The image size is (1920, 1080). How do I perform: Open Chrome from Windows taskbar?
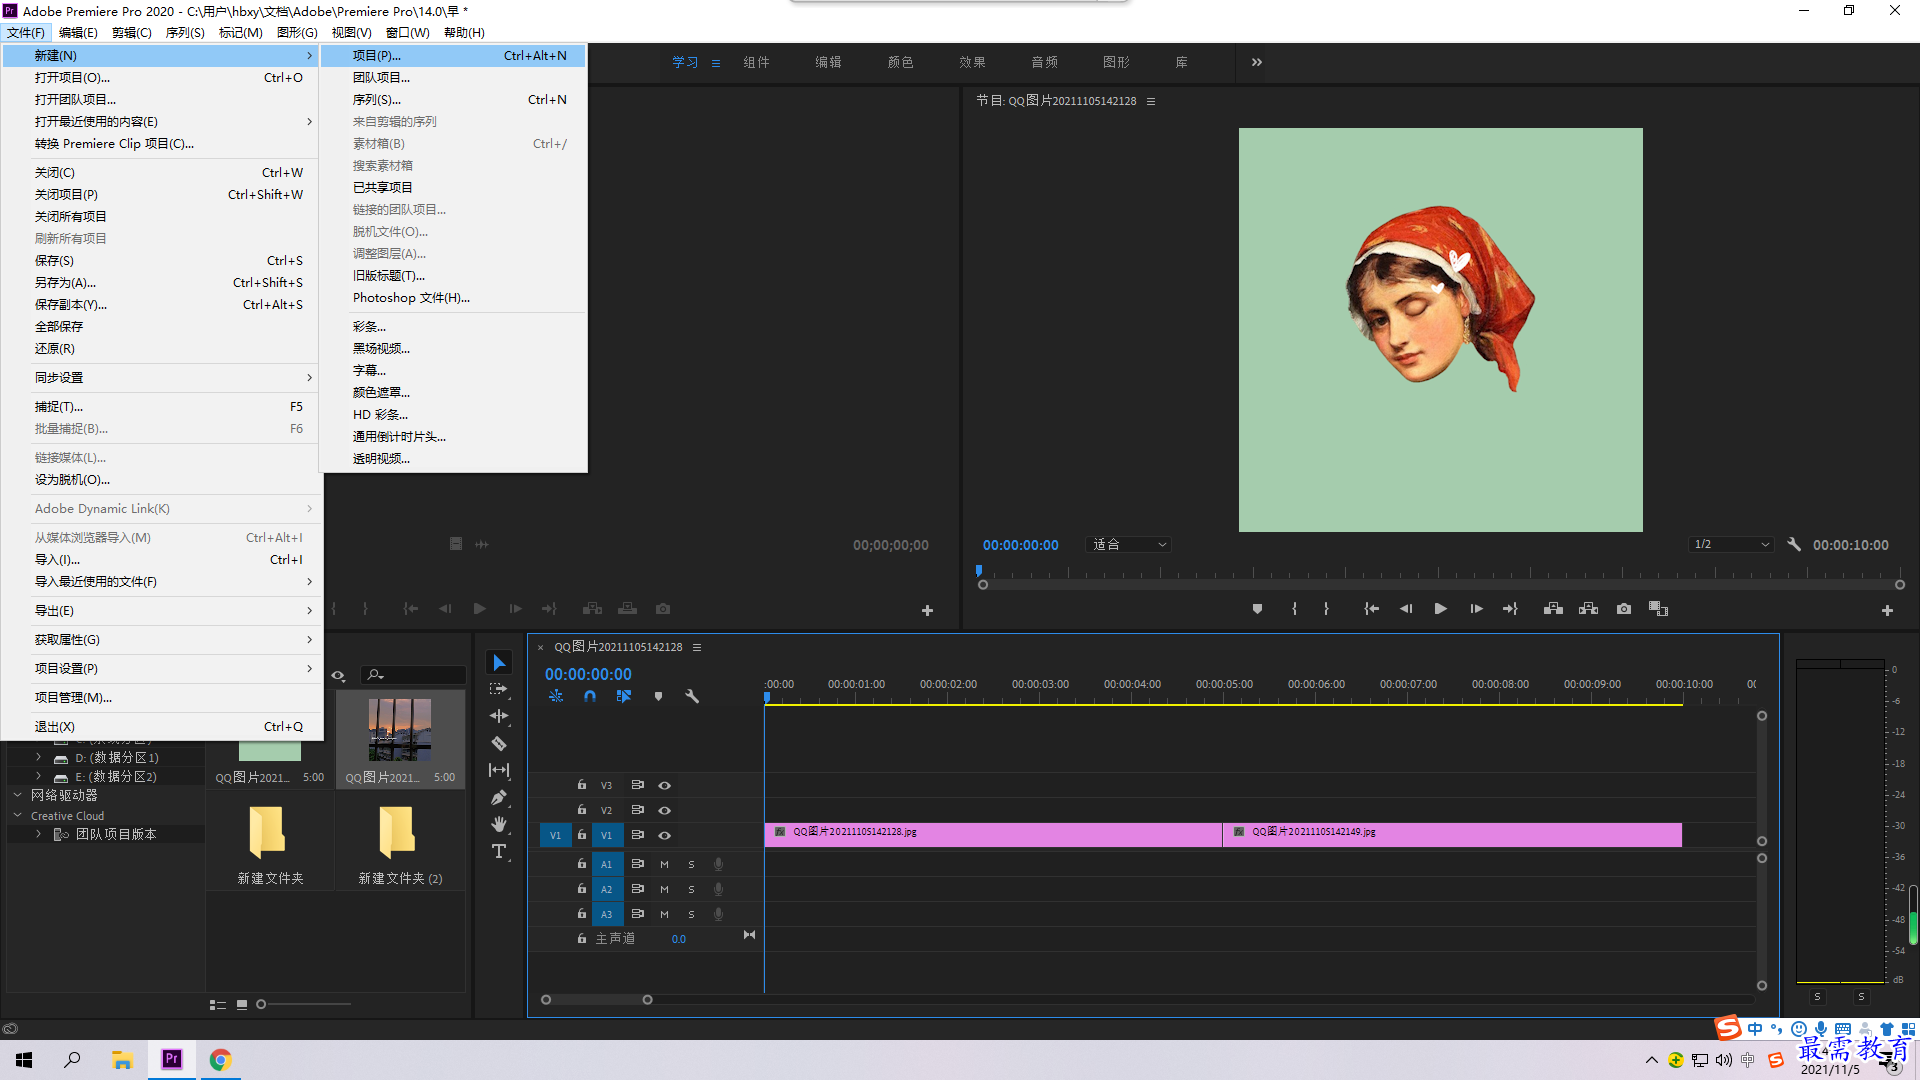click(220, 1059)
